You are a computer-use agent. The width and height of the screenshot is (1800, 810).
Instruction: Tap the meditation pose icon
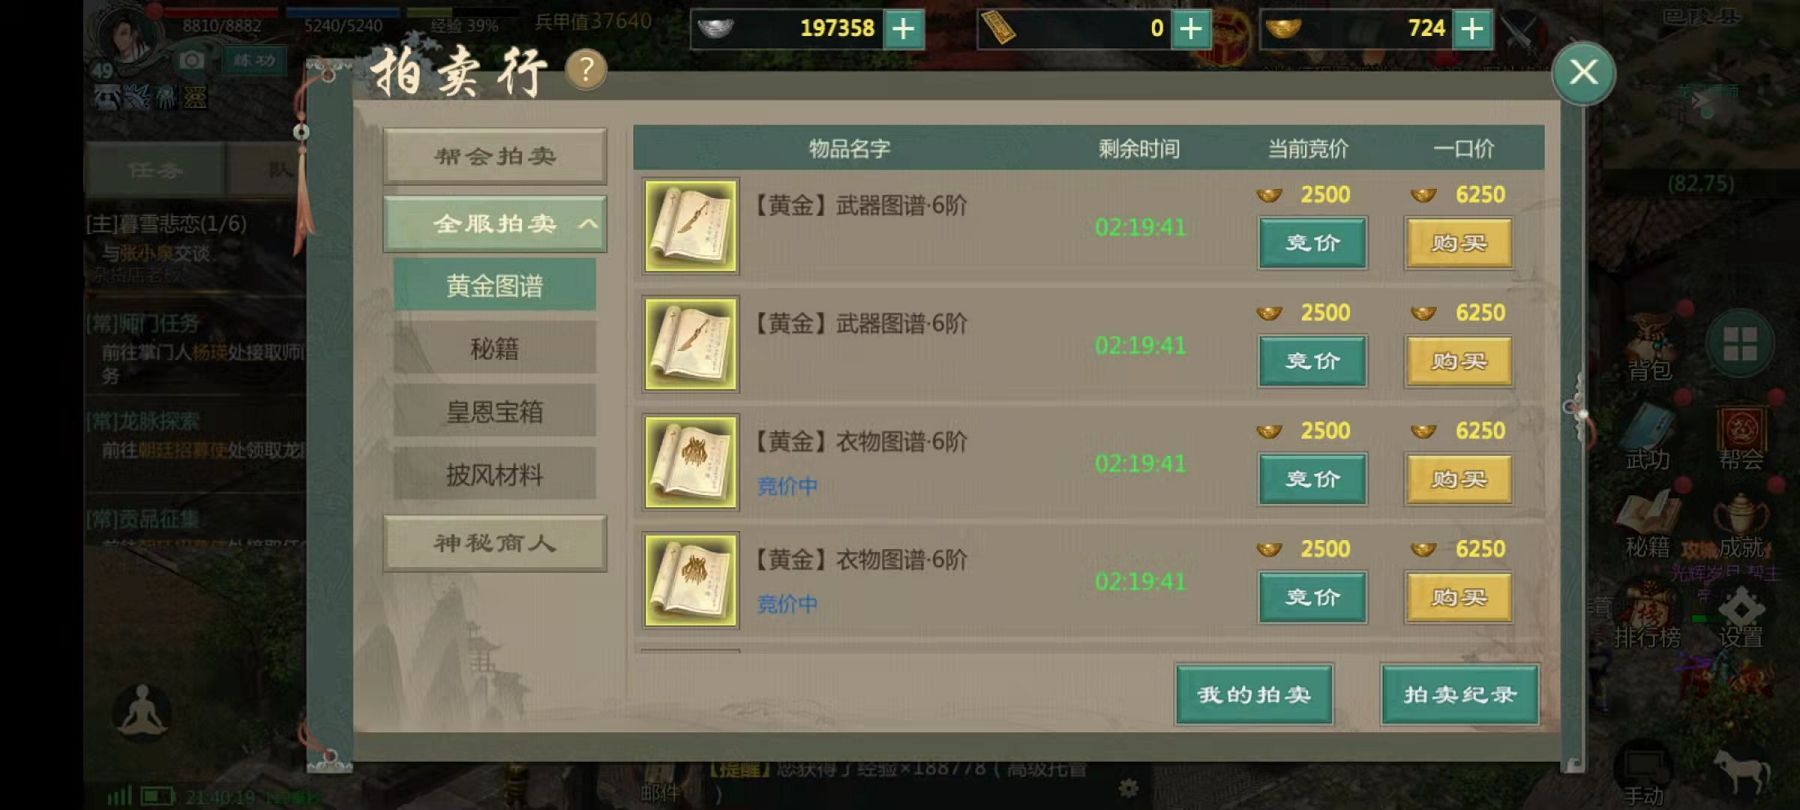(x=142, y=711)
